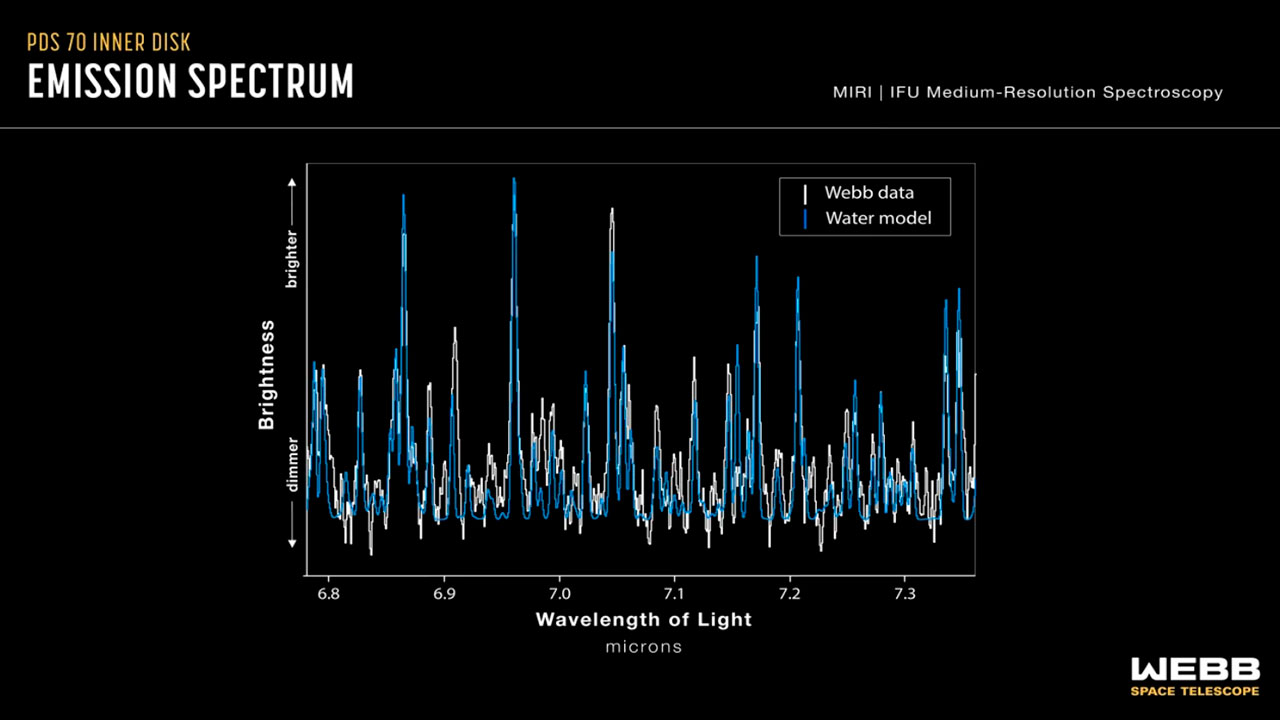Click the 'SPACE TELESCOPE' yellow text
The width and height of the screenshot is (1280, 720).
pos(1194,691)
